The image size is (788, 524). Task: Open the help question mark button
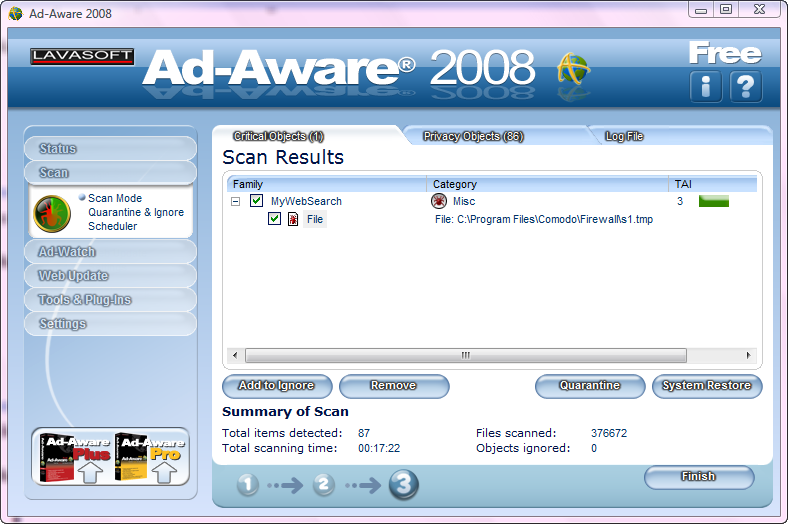[746, 86]
